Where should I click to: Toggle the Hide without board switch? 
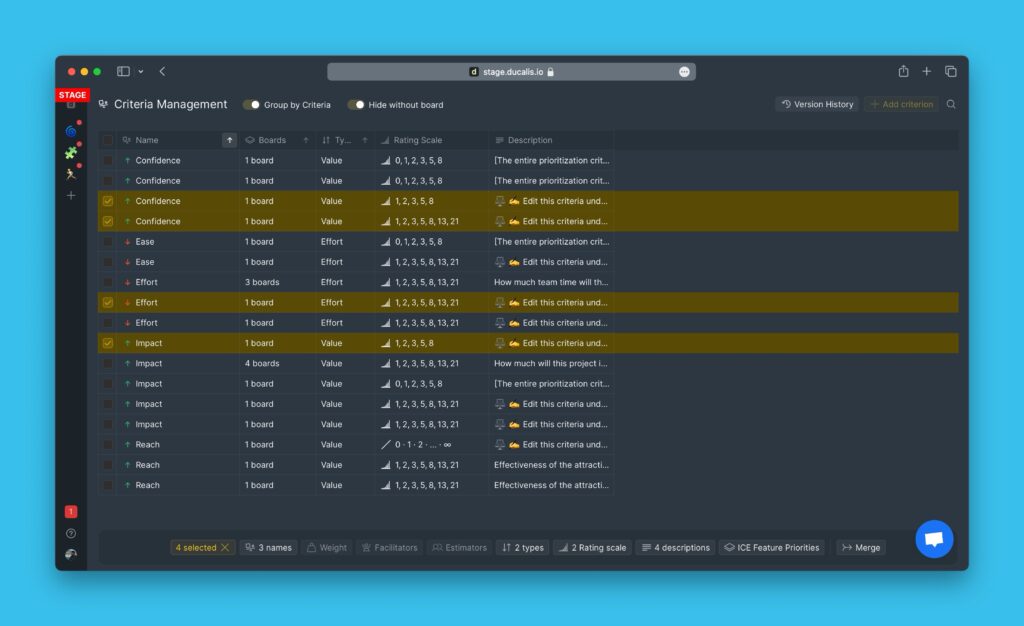point(356,105)
